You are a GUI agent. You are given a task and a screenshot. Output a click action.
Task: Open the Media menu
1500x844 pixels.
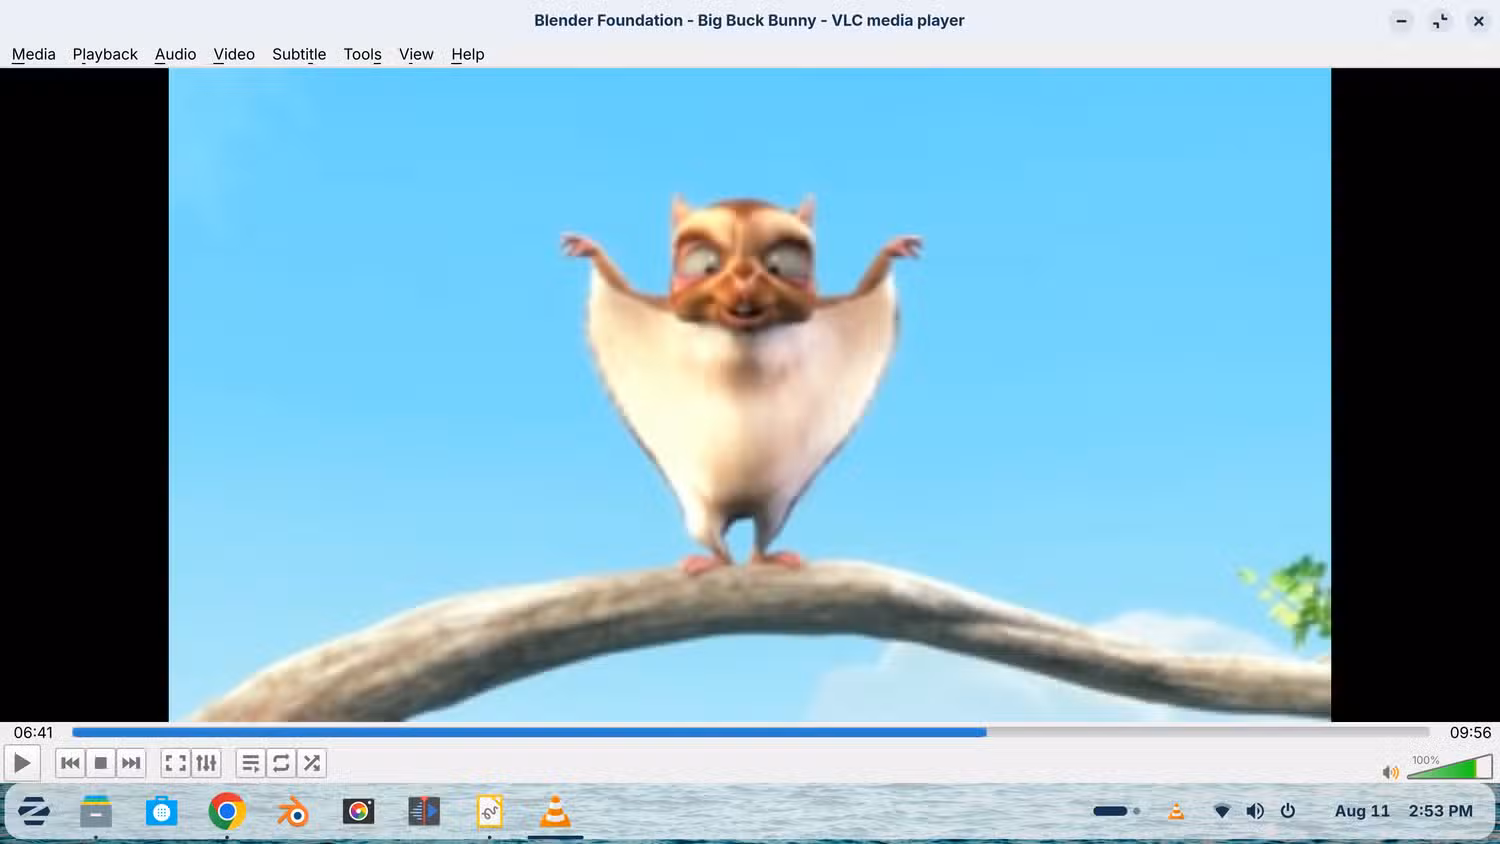pyautogui.click(x=33, y=54)
